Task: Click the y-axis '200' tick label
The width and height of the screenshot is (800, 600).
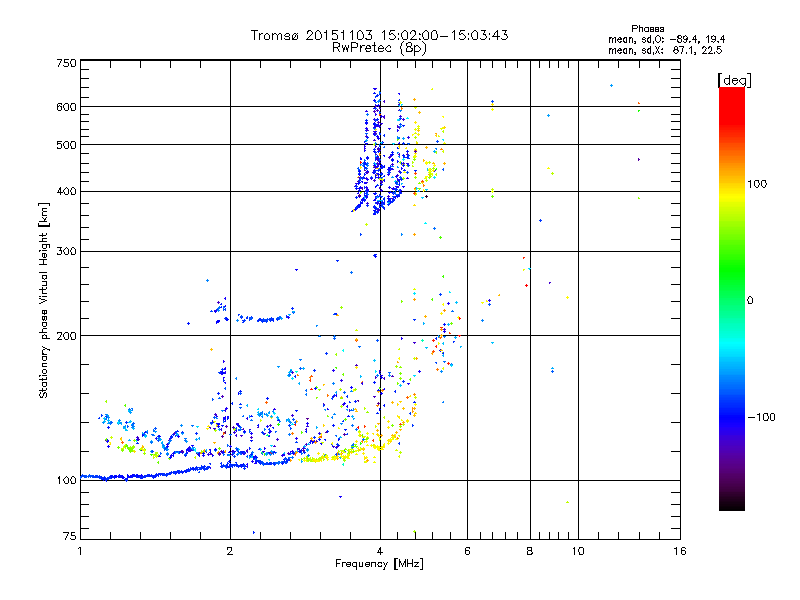Action: (66, 336)
